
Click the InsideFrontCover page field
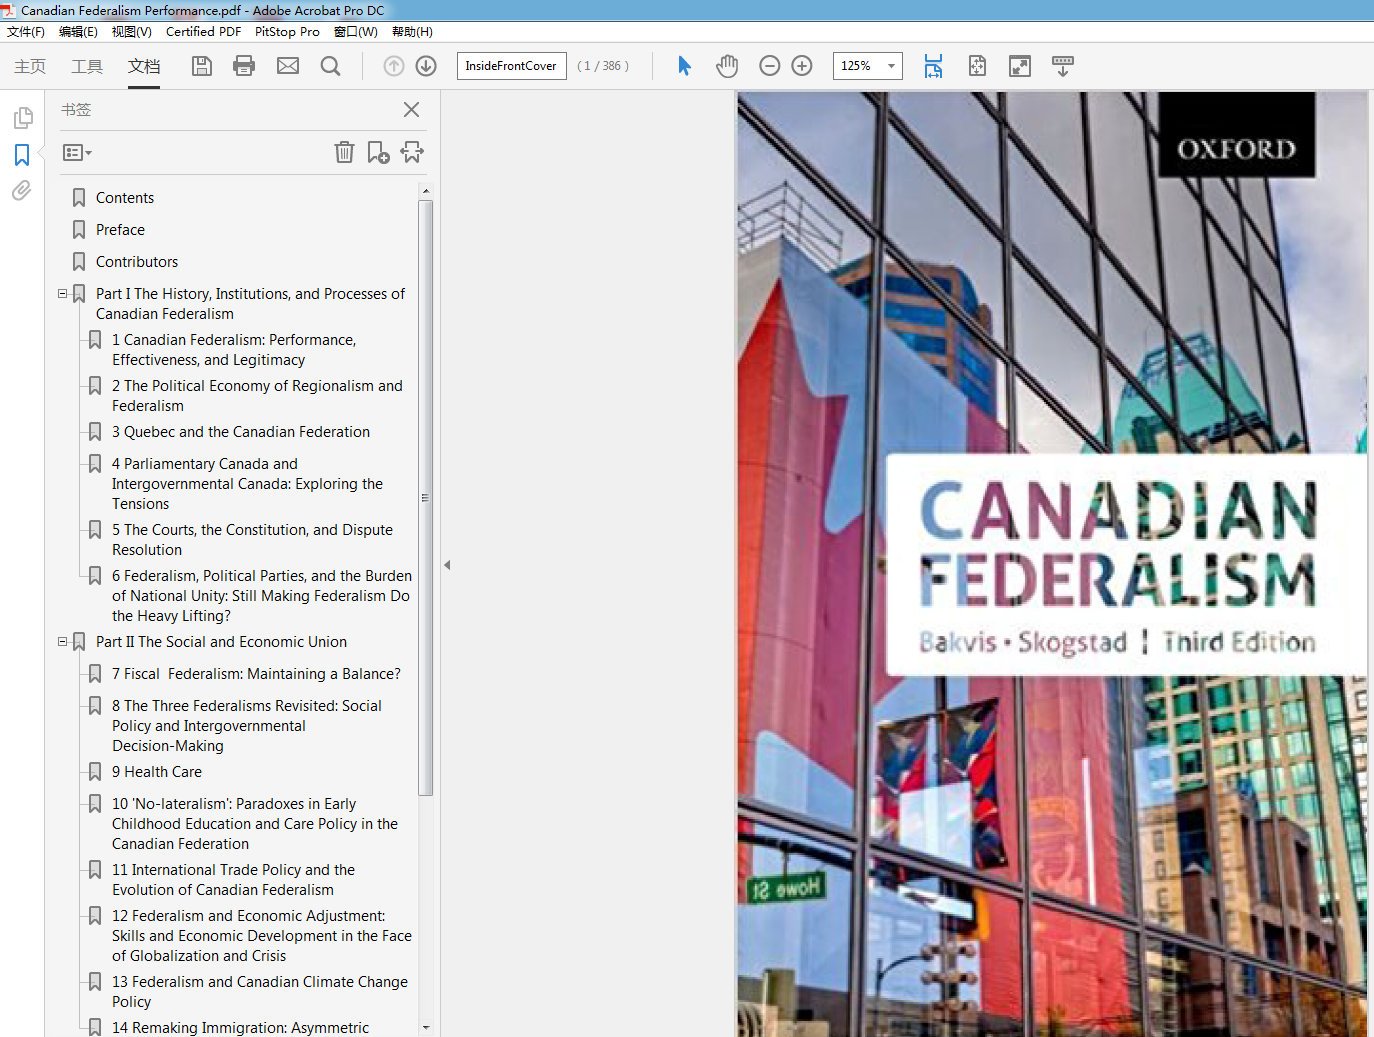512,66
